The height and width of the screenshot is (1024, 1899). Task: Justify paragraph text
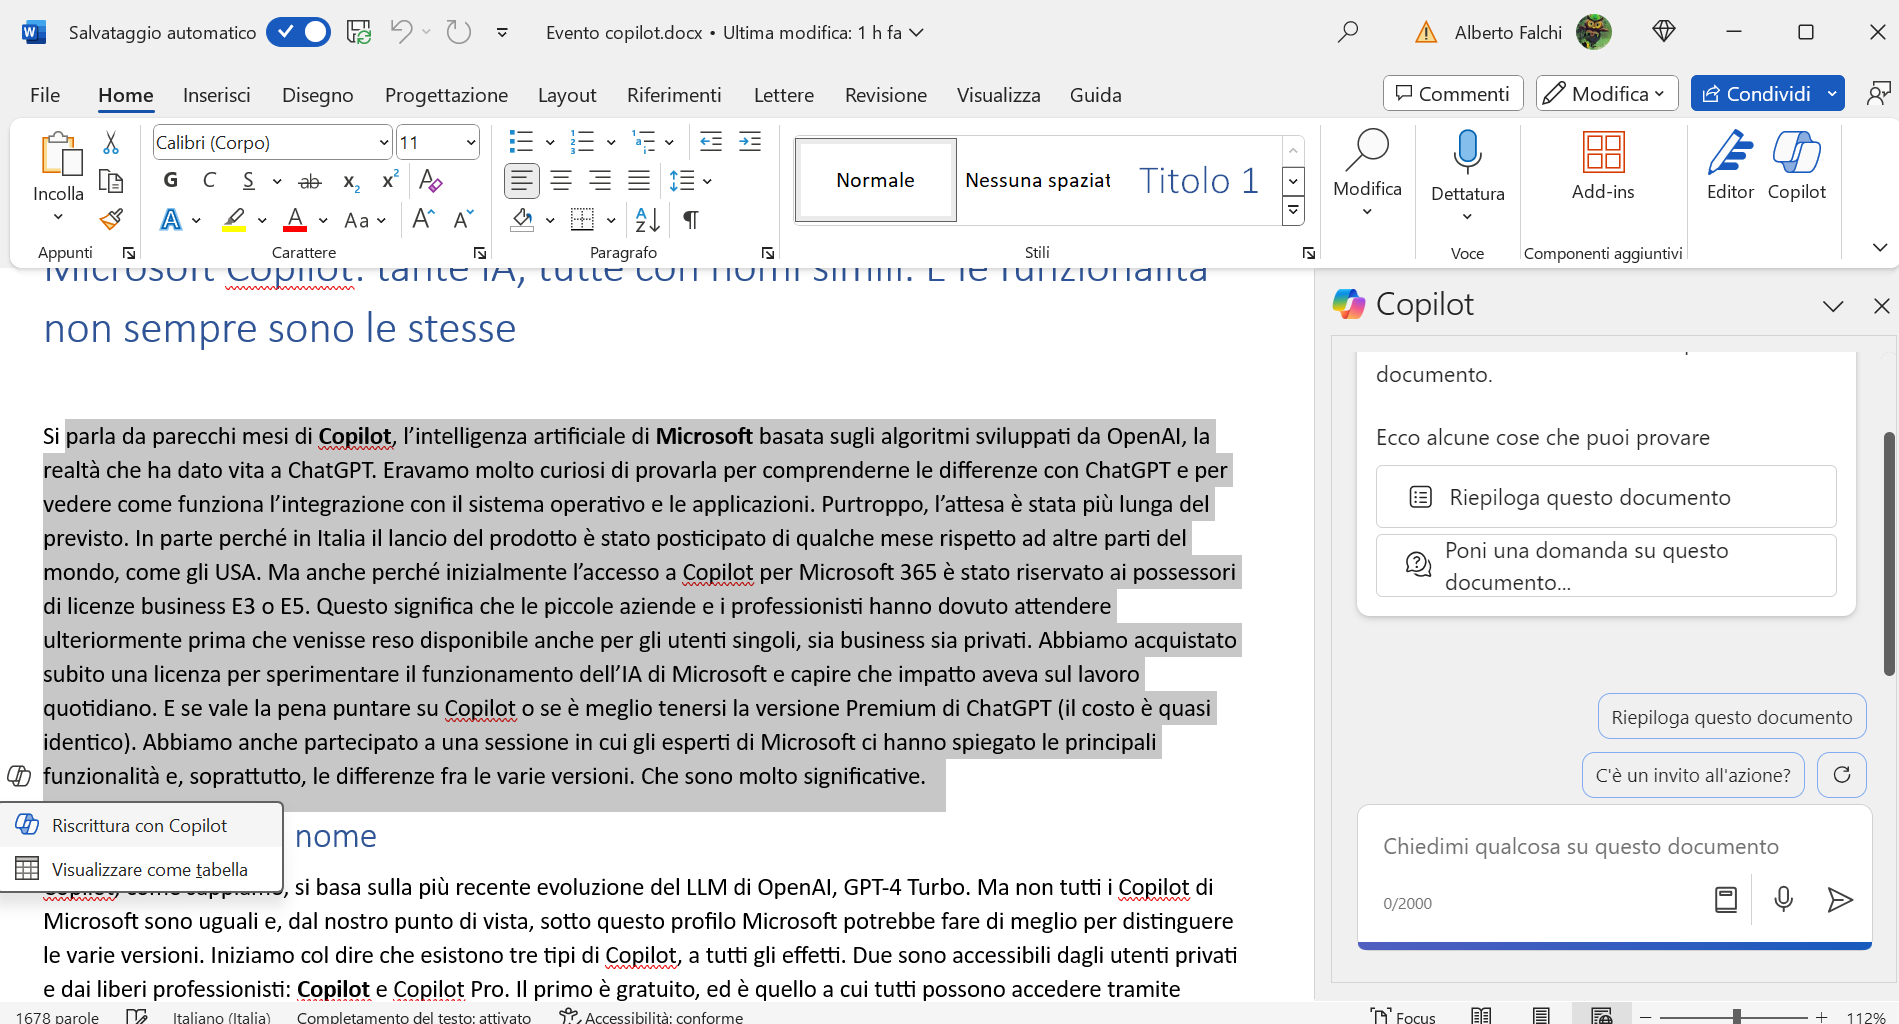pyautogui.click(x=639, y=181)
